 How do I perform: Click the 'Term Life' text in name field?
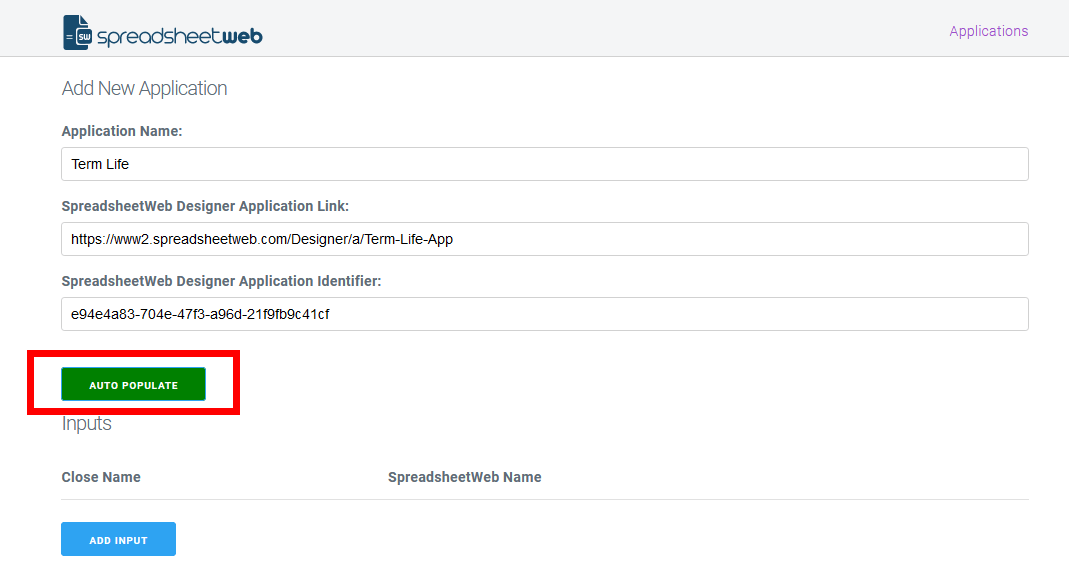click(100, 164)
